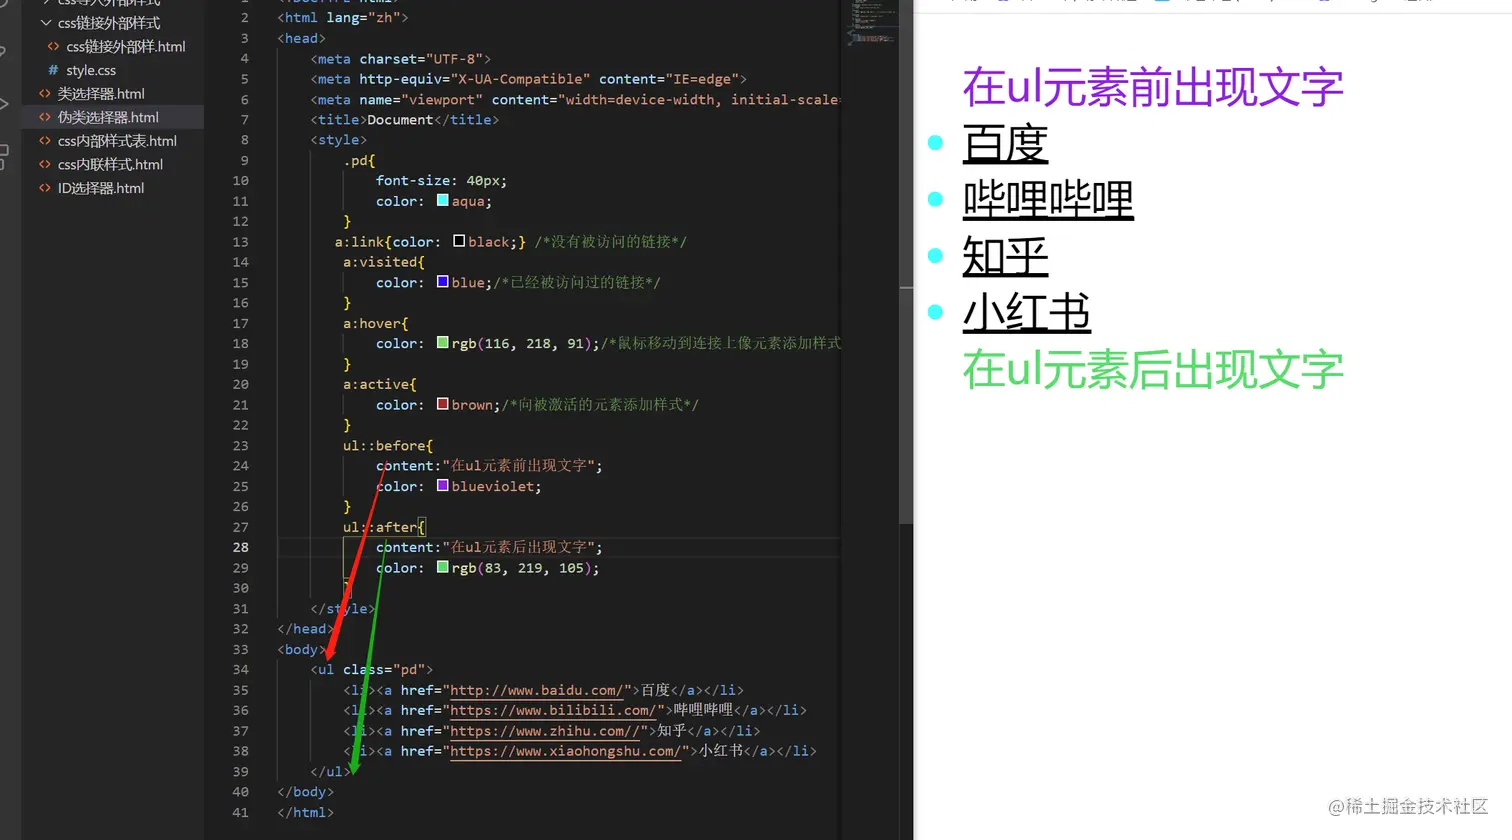
Task: Click the black color box on the a:link line
Action: pos(458,240)
